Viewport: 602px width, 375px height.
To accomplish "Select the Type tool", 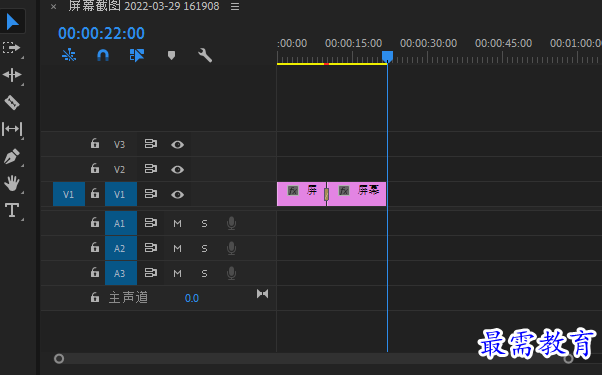I will tap(12, 210).
